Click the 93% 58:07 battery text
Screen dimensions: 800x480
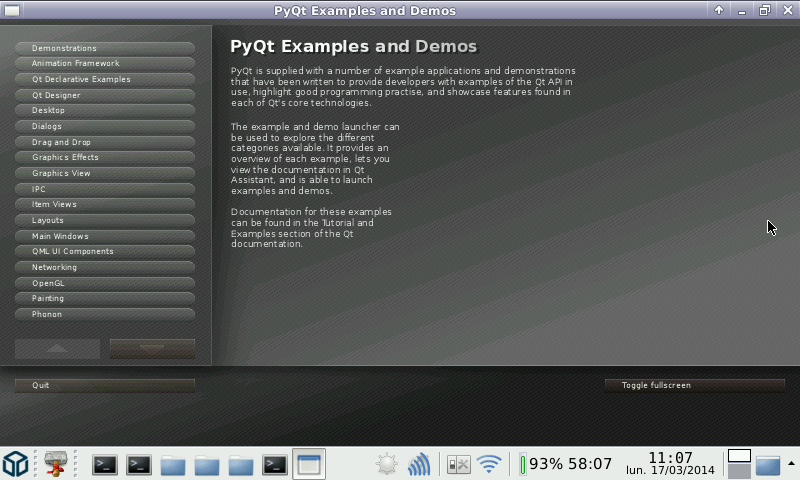(570, 464)
